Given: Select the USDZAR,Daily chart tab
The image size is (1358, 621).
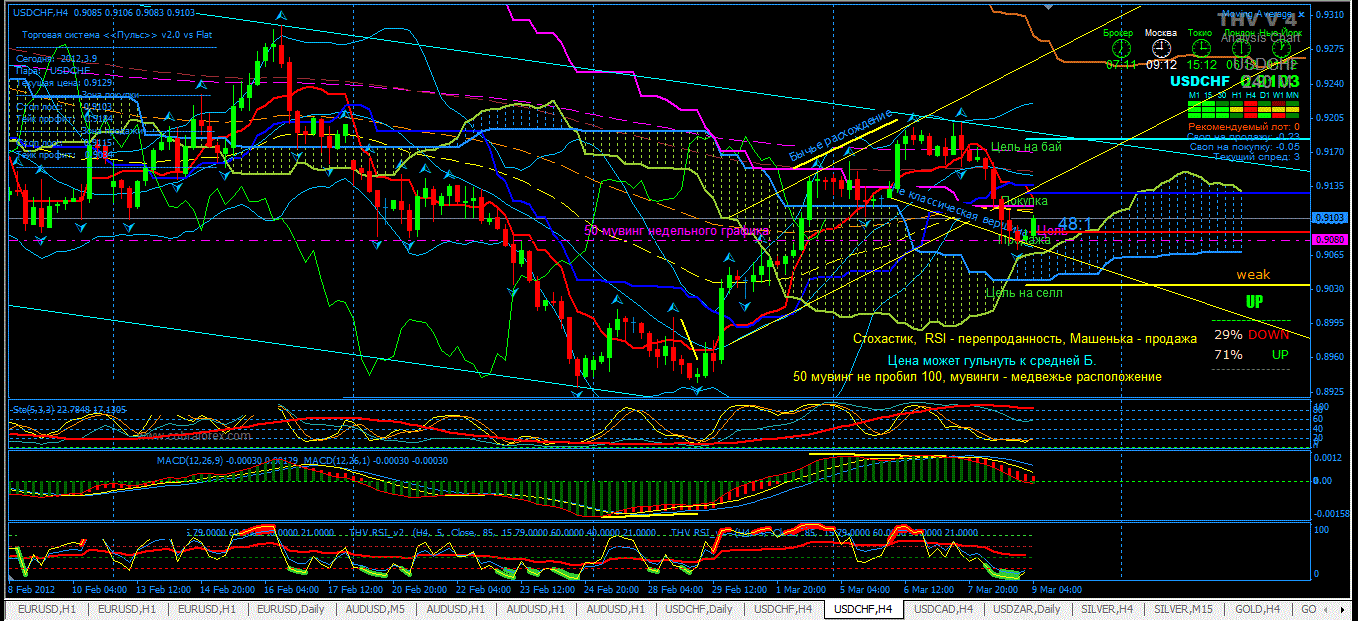Looking at the screenshot, I should 1027,608.
